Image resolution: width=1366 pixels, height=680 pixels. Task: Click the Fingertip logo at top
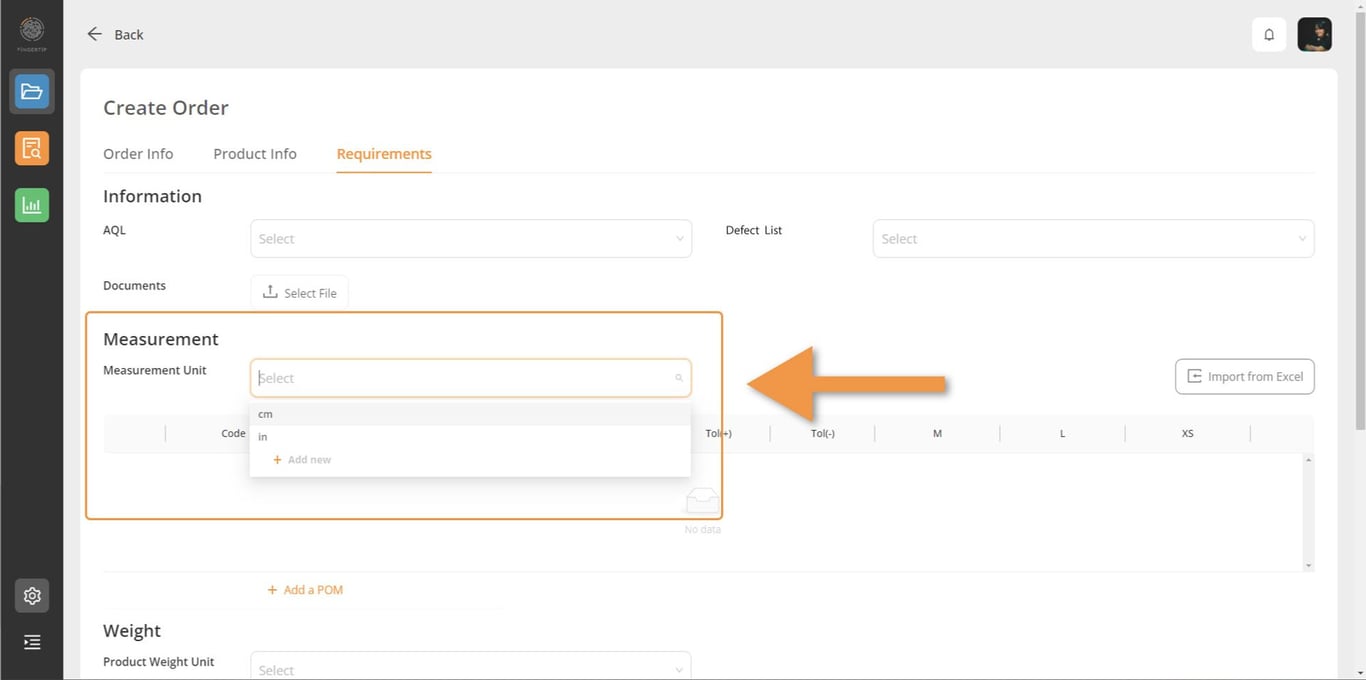[32, 32]
